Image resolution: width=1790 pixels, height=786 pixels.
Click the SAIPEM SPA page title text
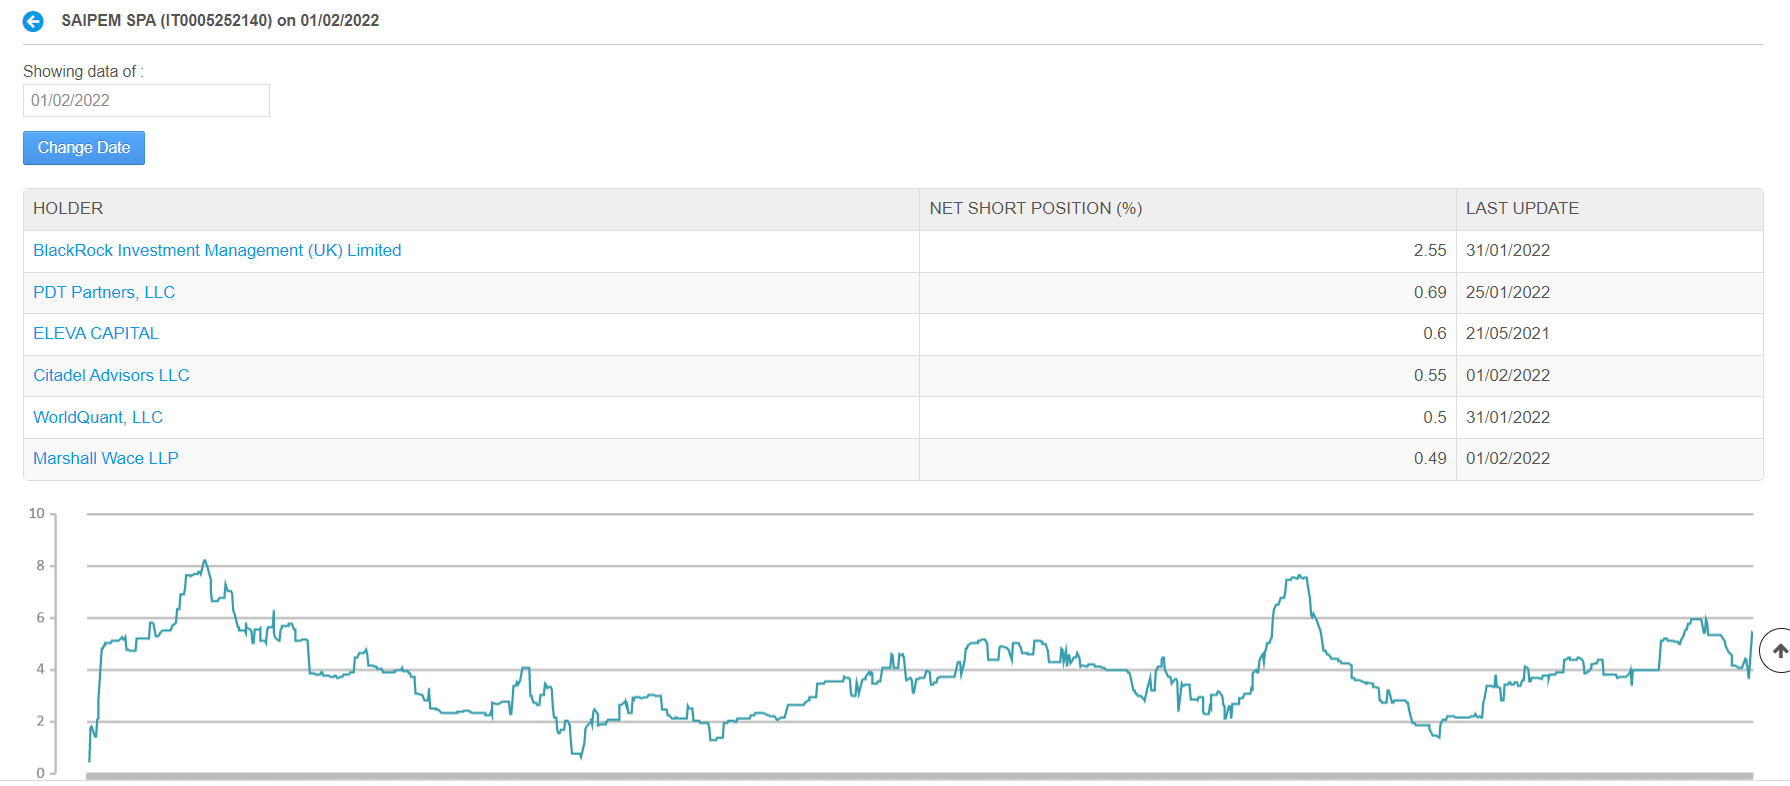[220, 21]
